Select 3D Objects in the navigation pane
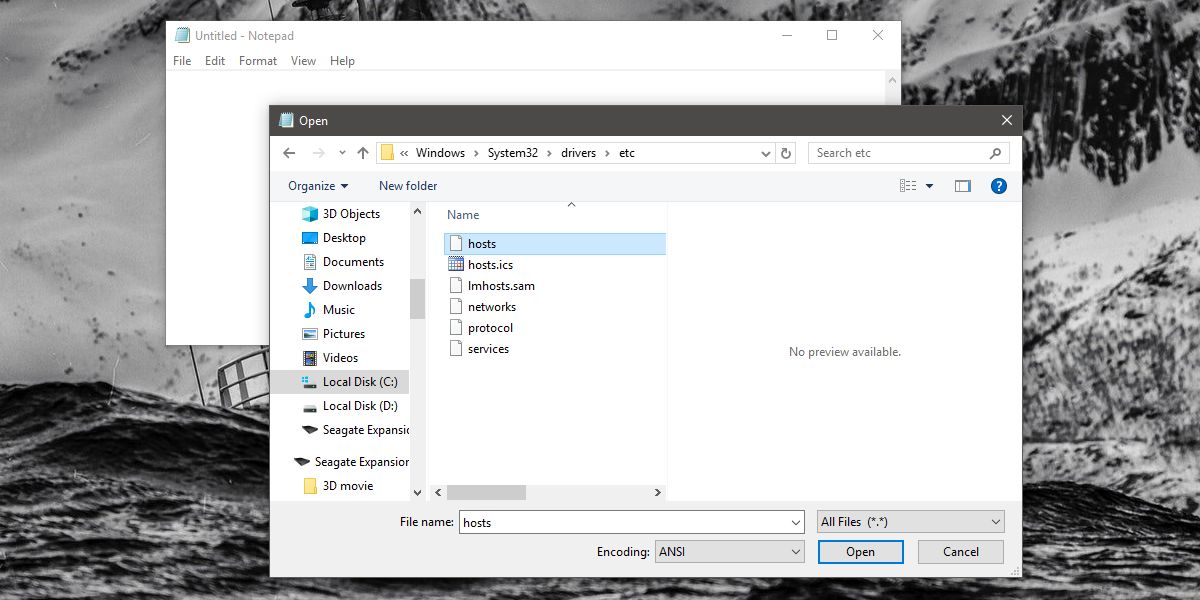The image size is (1200, 600). pyautogui.click(x=351, y=214)
